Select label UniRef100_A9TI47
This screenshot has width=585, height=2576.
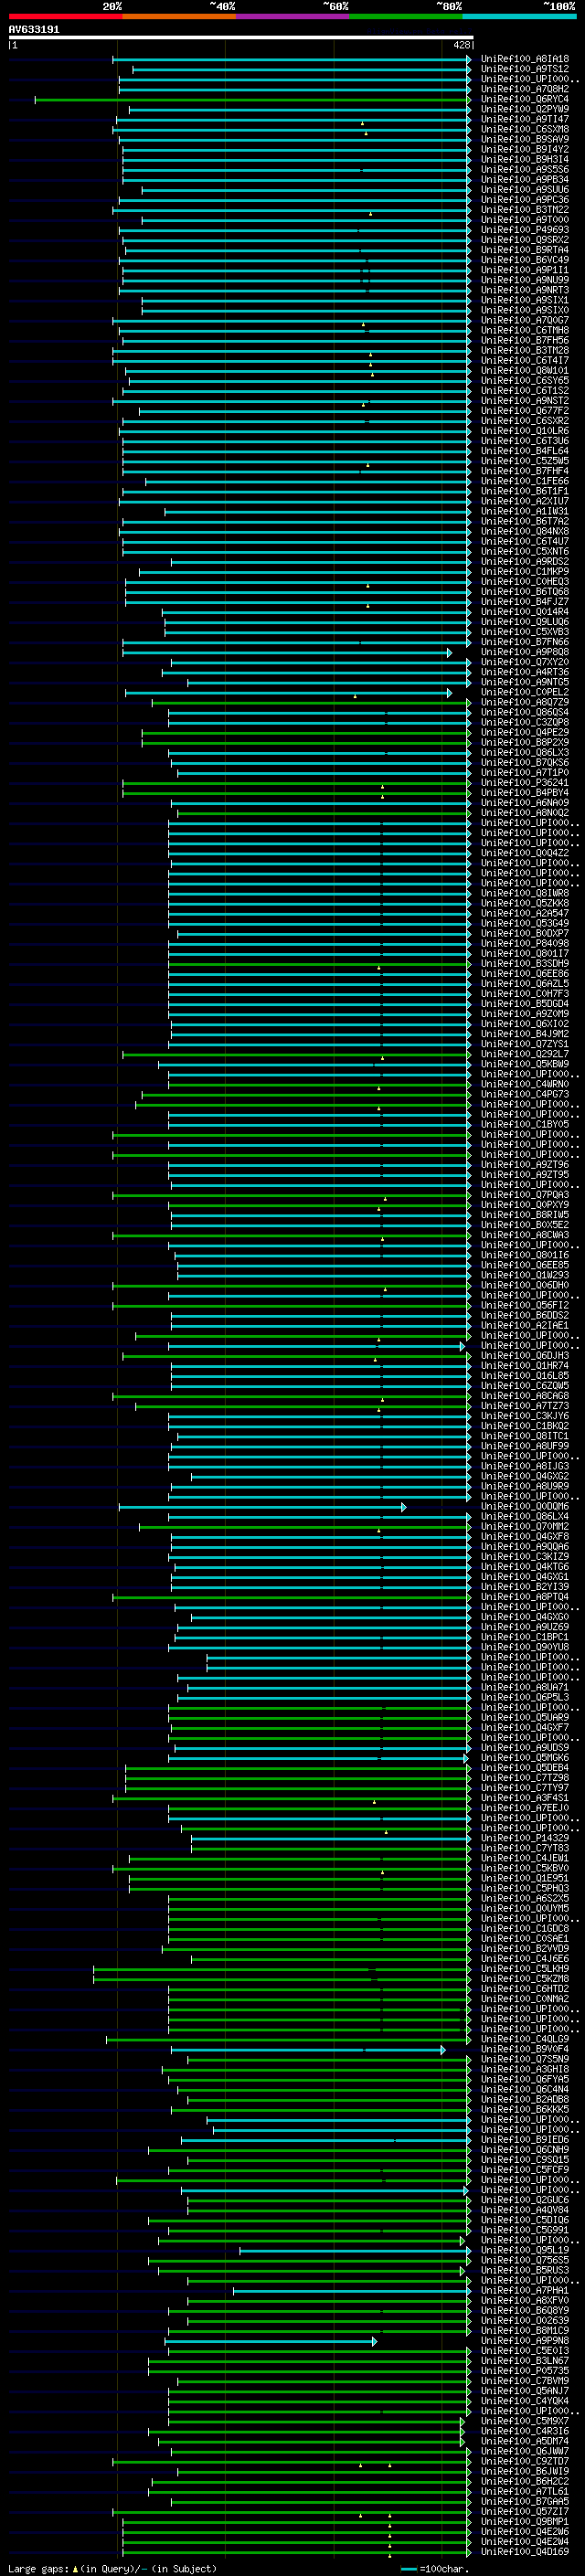[x=525, y=119]
